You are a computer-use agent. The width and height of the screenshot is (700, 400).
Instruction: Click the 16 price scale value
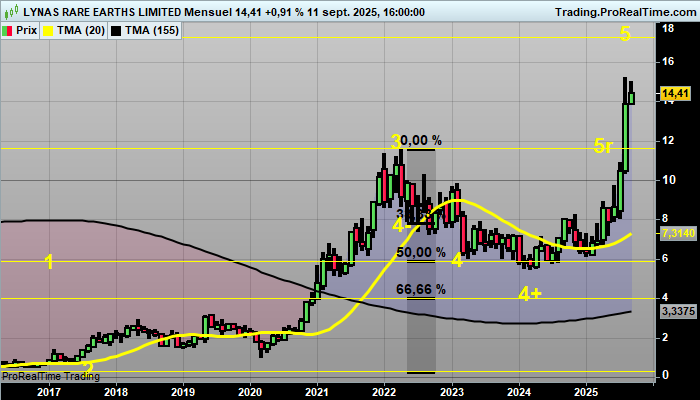(x=668, y=62)
